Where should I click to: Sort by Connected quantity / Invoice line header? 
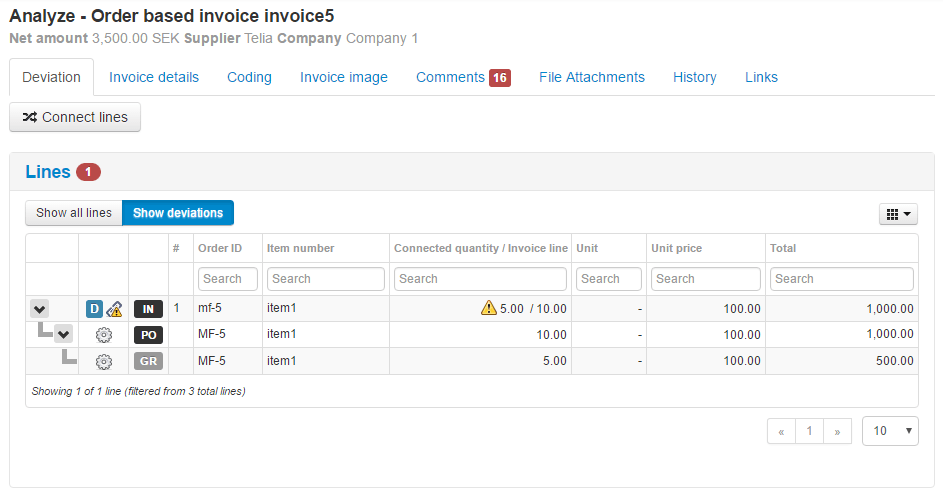(481, 248)
